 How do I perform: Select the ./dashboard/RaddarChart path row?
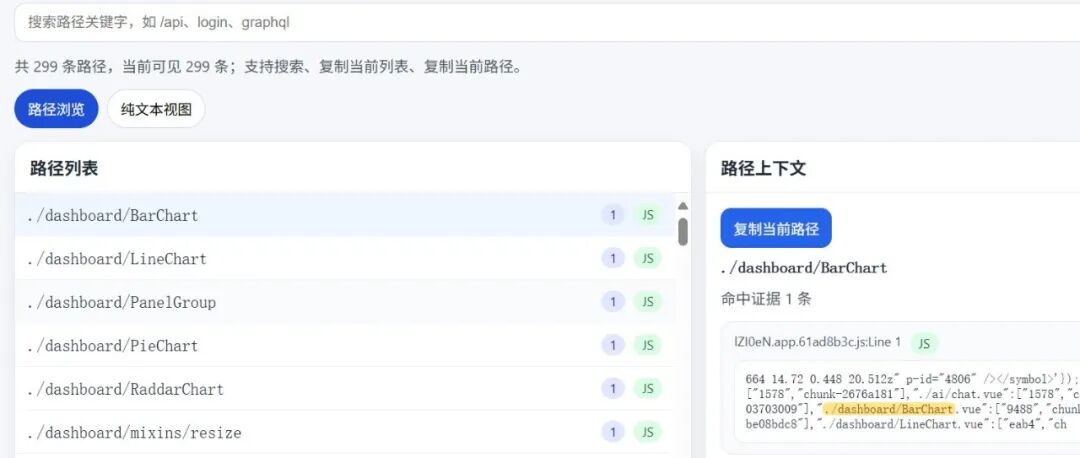coord(345,388)
